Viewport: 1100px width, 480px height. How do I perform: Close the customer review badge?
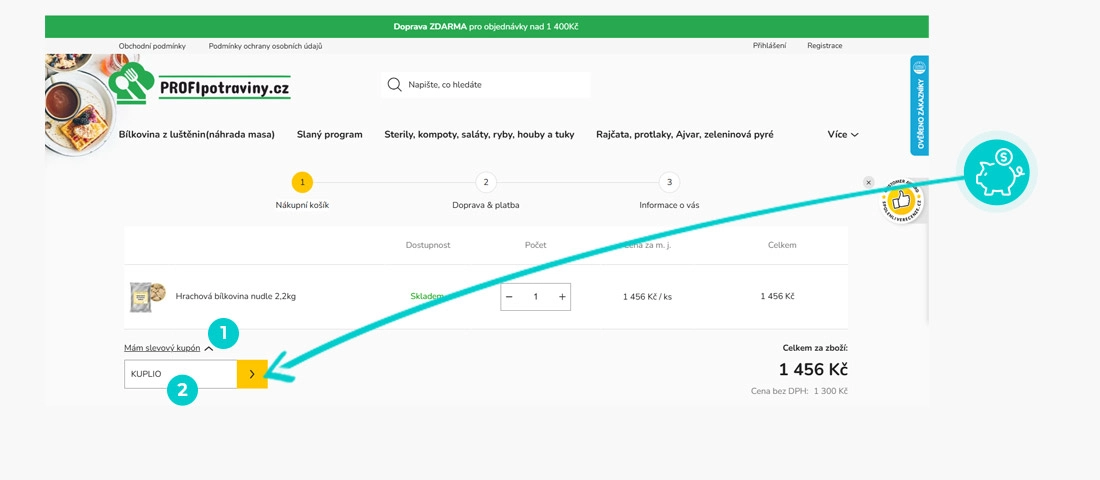point(868,182)
